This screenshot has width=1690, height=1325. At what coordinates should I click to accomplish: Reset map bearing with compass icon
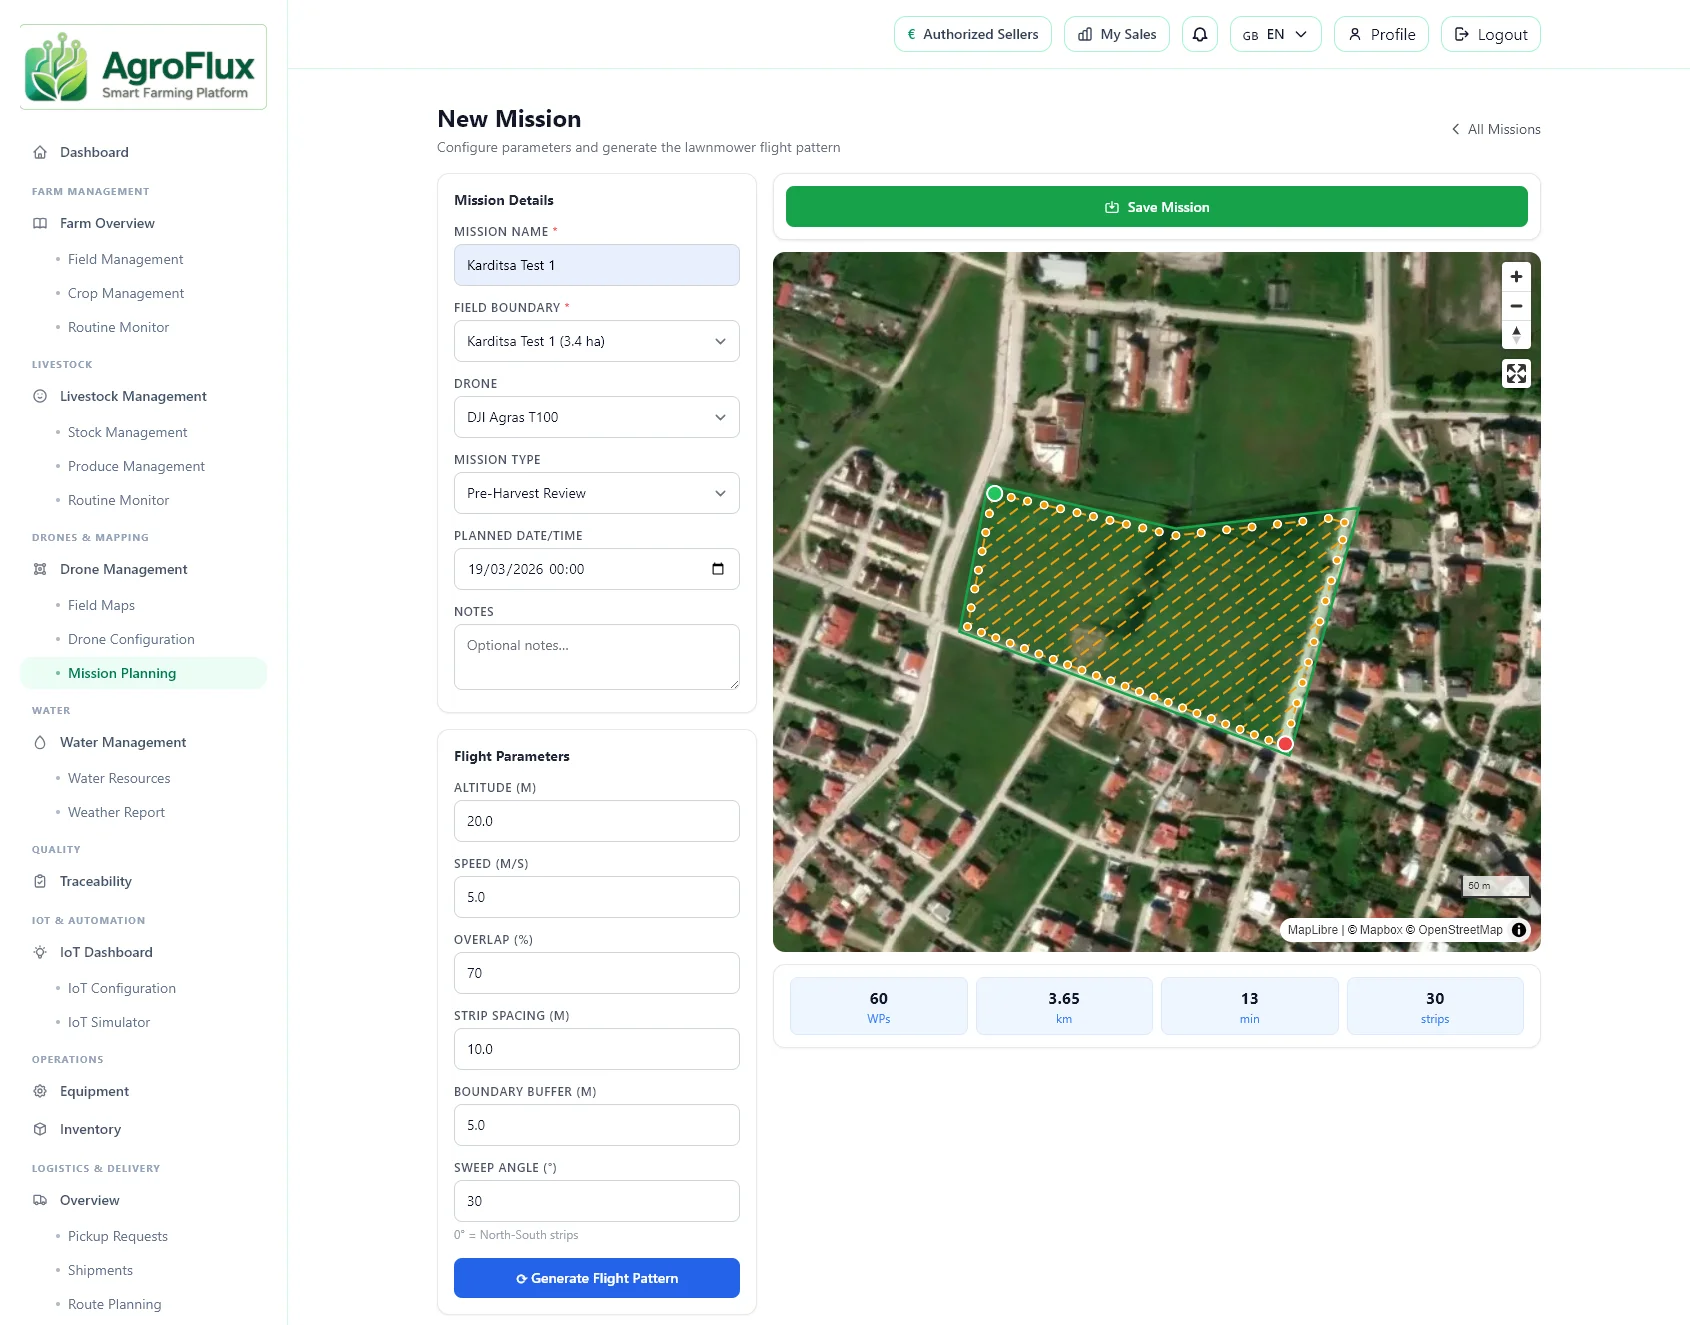pos(1516,335)
